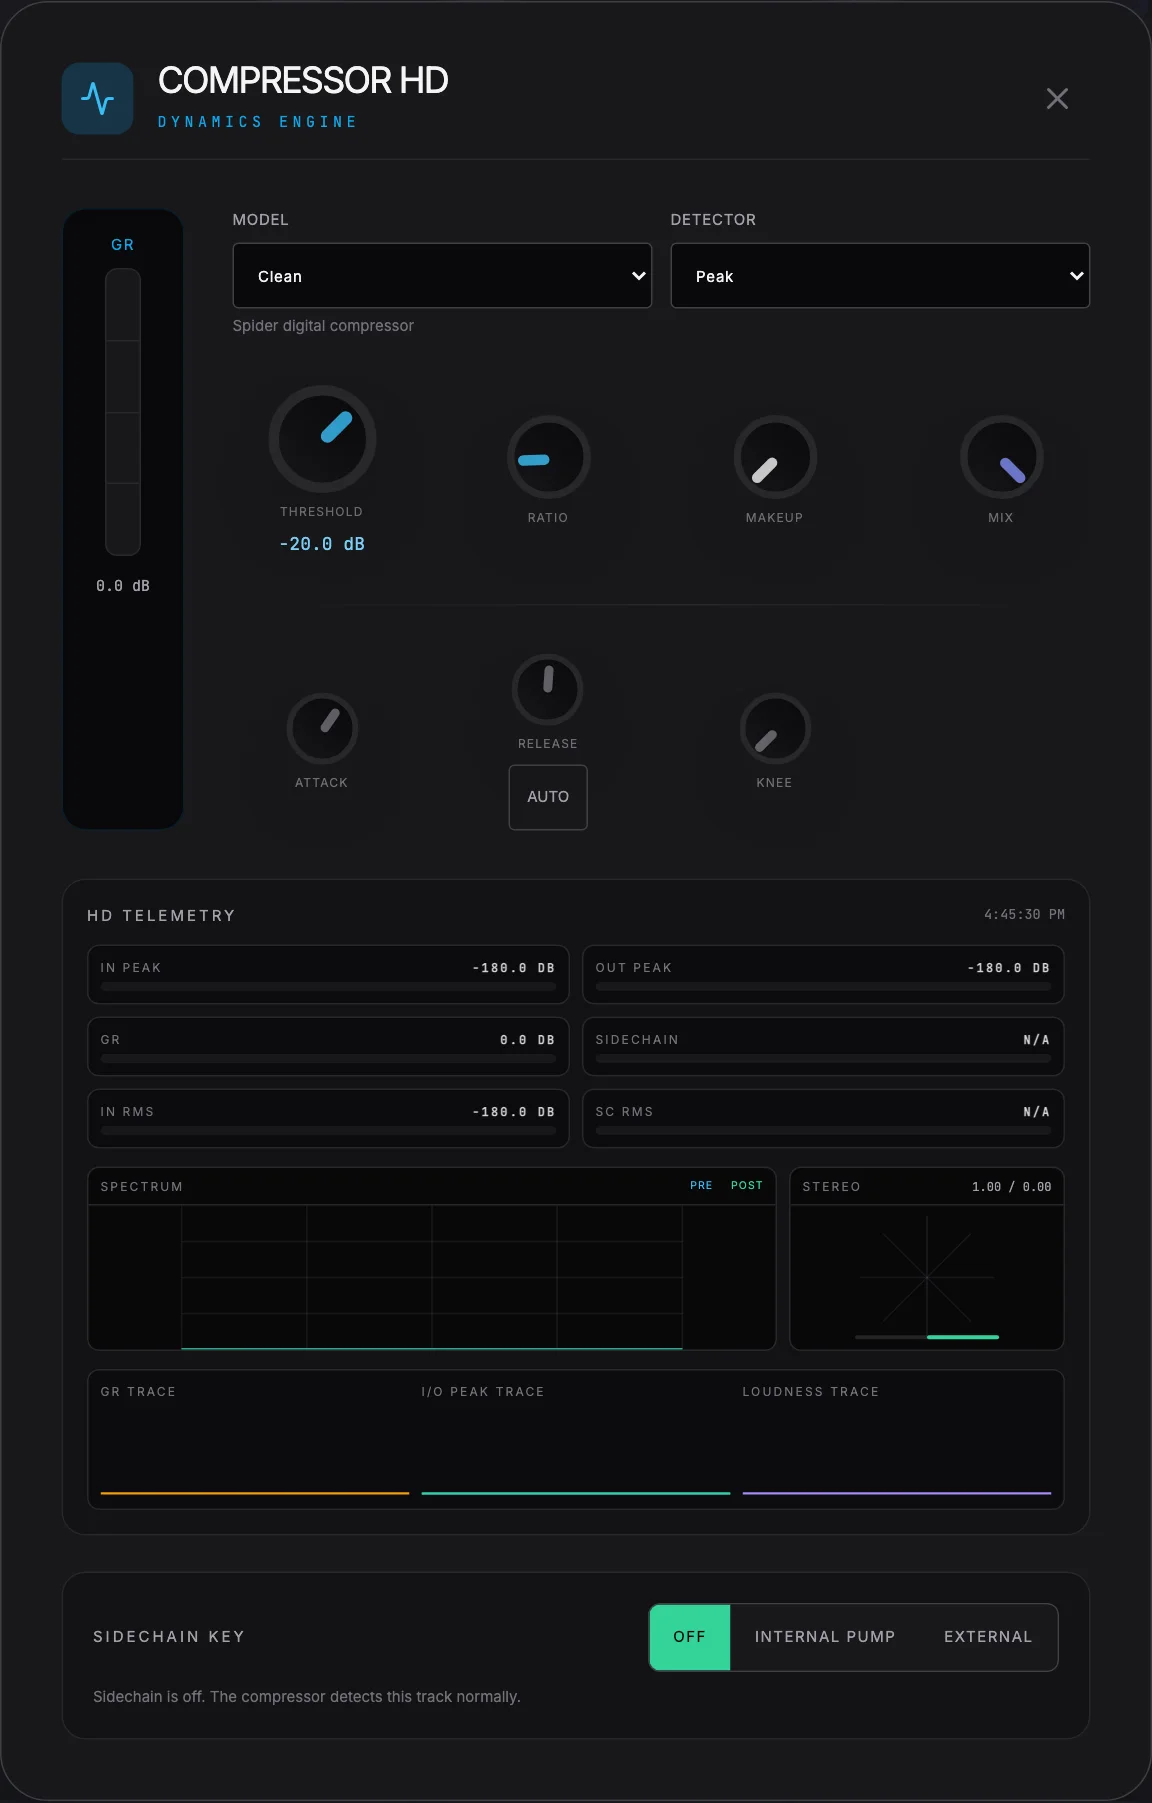Click the IN PEAK telemetry row
This screenshot has width=1152, height=1803.
tap(328, 975)
